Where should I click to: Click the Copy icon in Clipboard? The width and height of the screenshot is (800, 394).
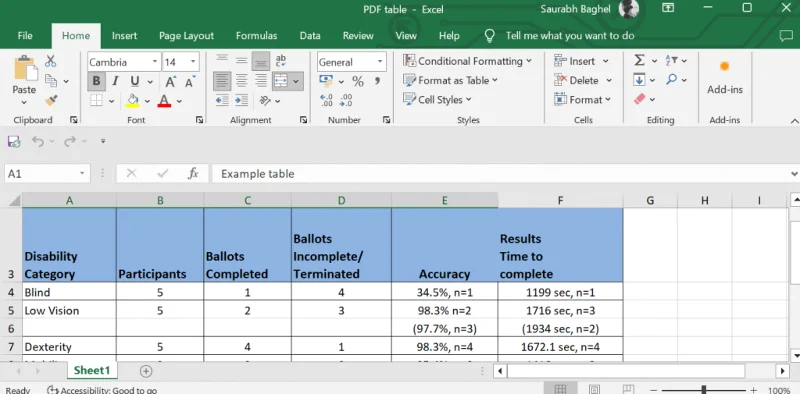point(51,81)
